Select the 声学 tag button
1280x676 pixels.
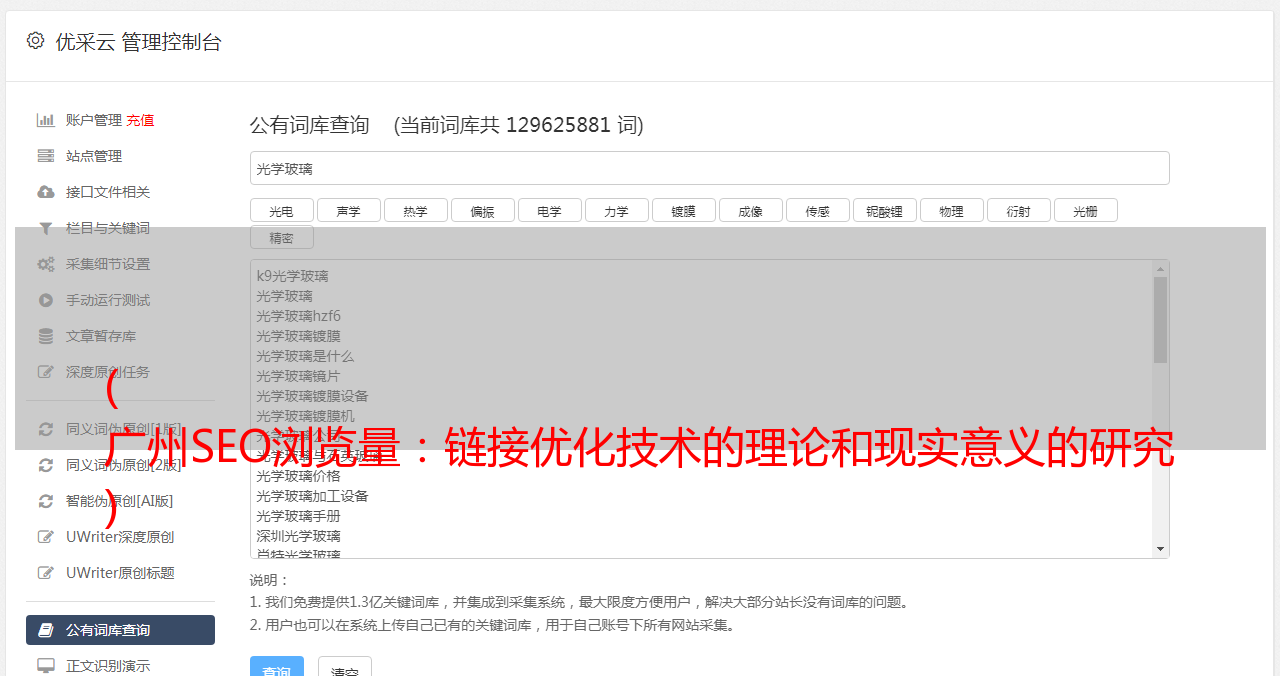[x=348, y=210]
